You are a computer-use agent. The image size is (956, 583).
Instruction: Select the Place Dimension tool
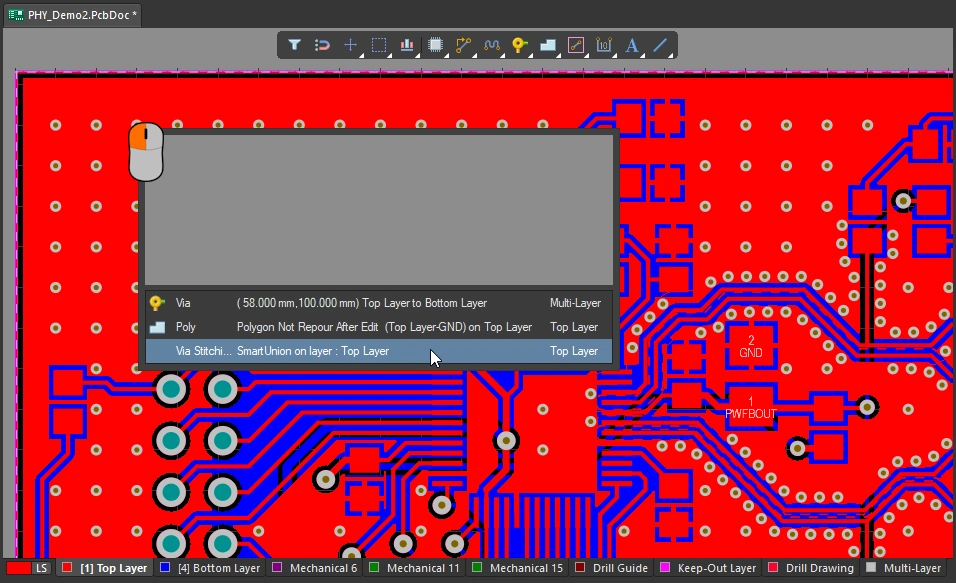[x=603, y=45]
